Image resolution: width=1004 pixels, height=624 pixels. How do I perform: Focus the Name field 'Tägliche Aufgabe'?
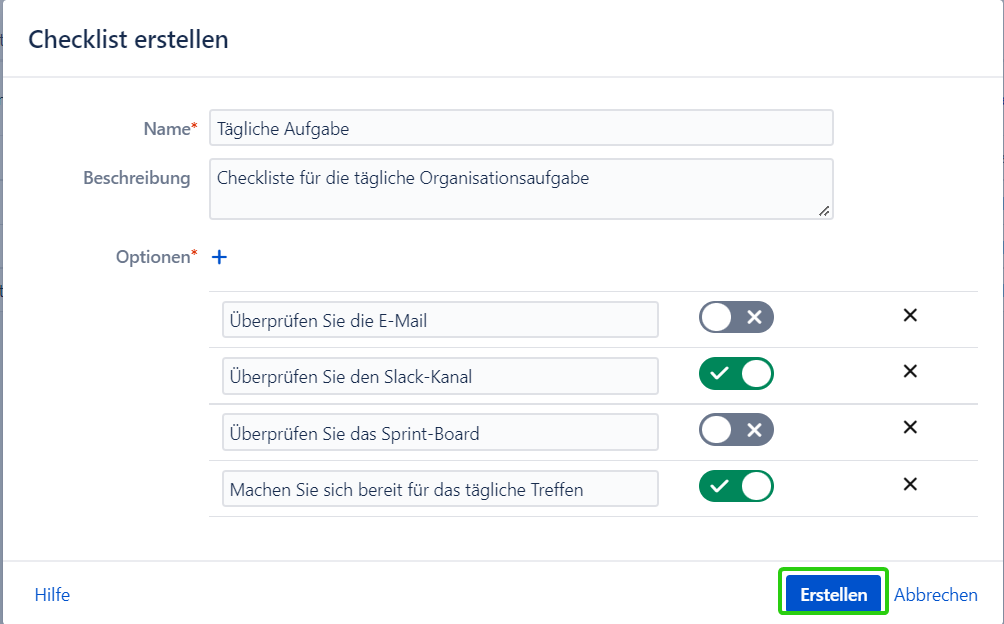pos(520,128)
